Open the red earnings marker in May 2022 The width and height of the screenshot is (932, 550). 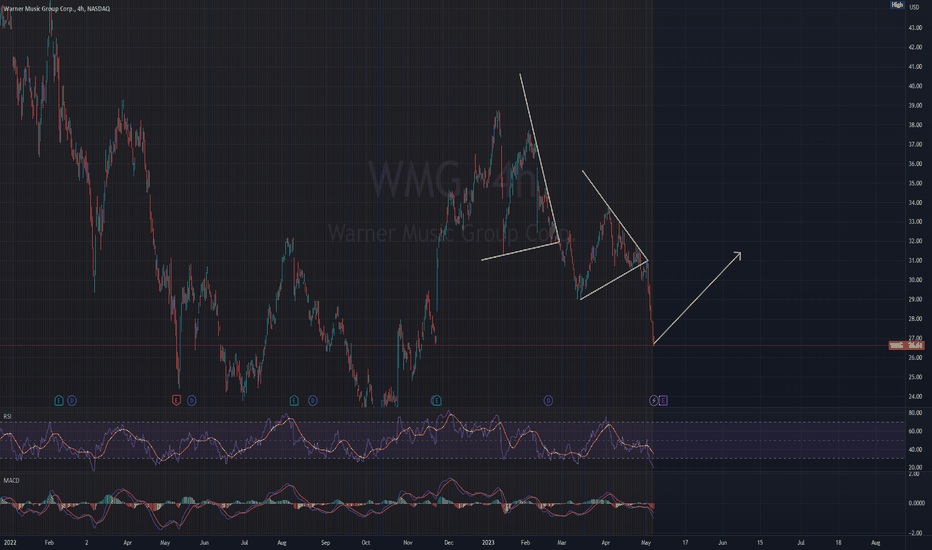pos(176,401)
